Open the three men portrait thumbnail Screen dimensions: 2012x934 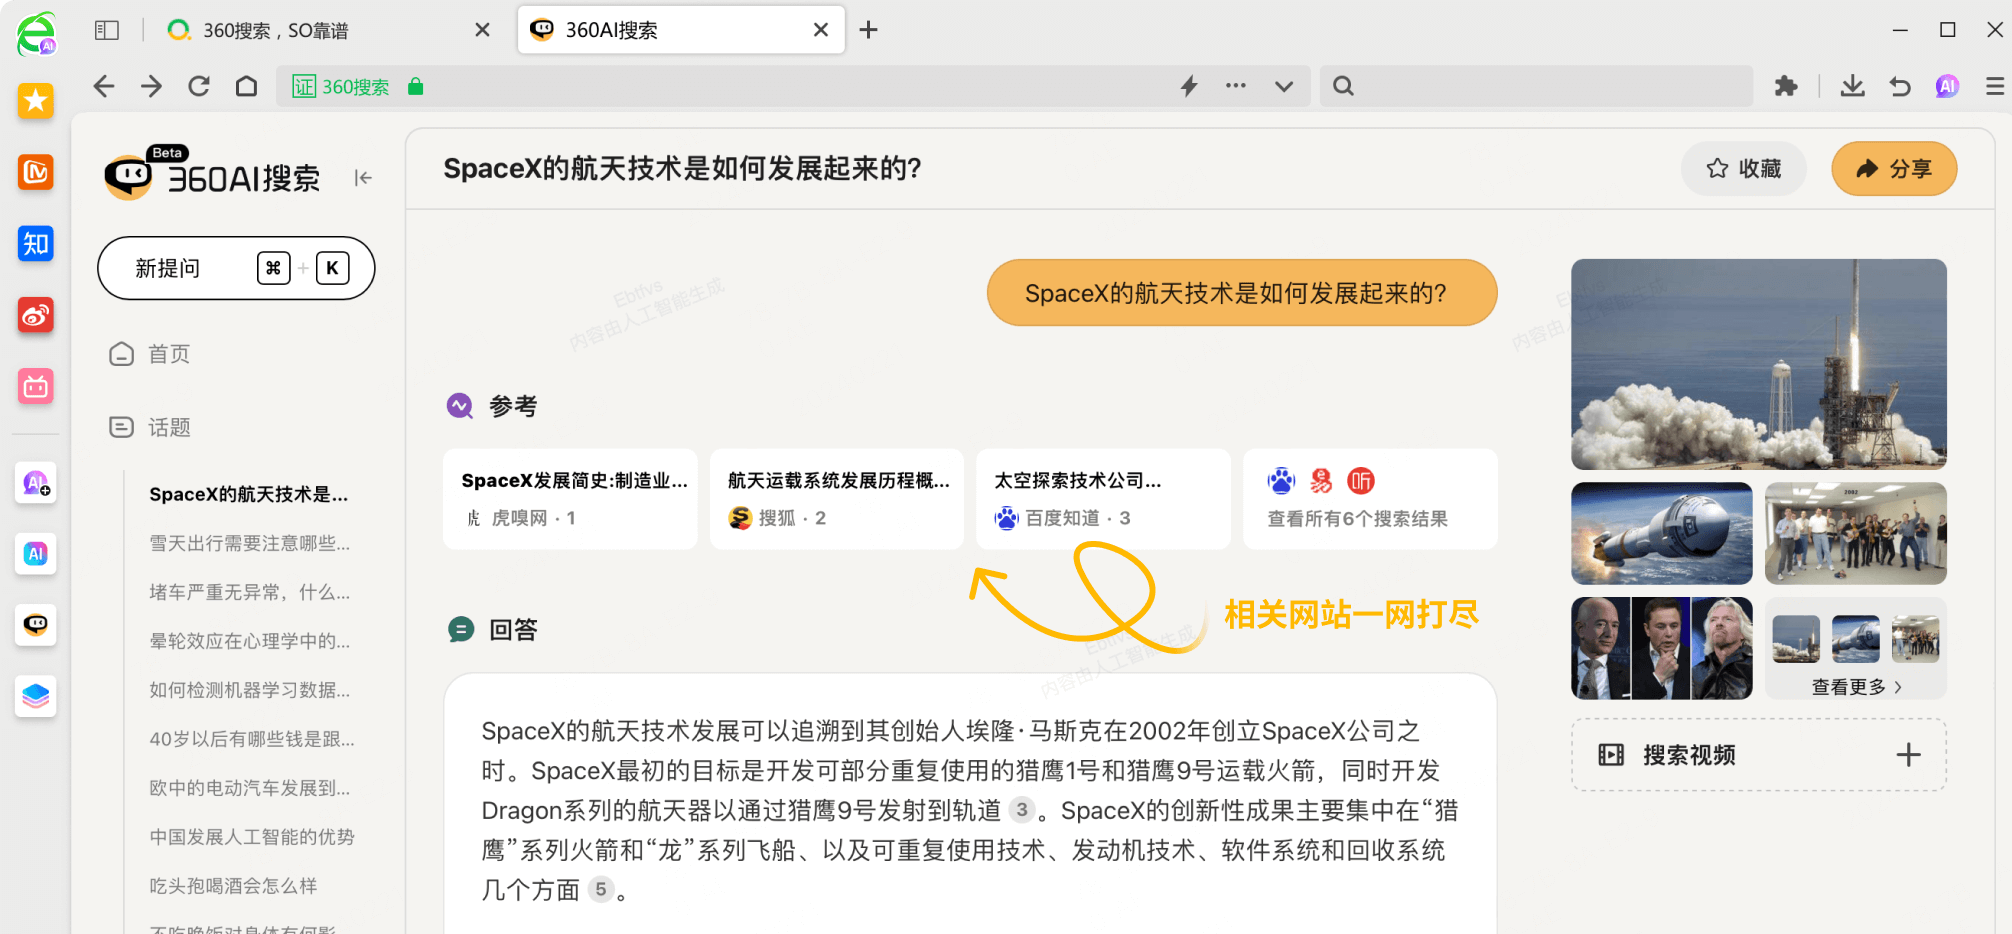[1662, 648]
